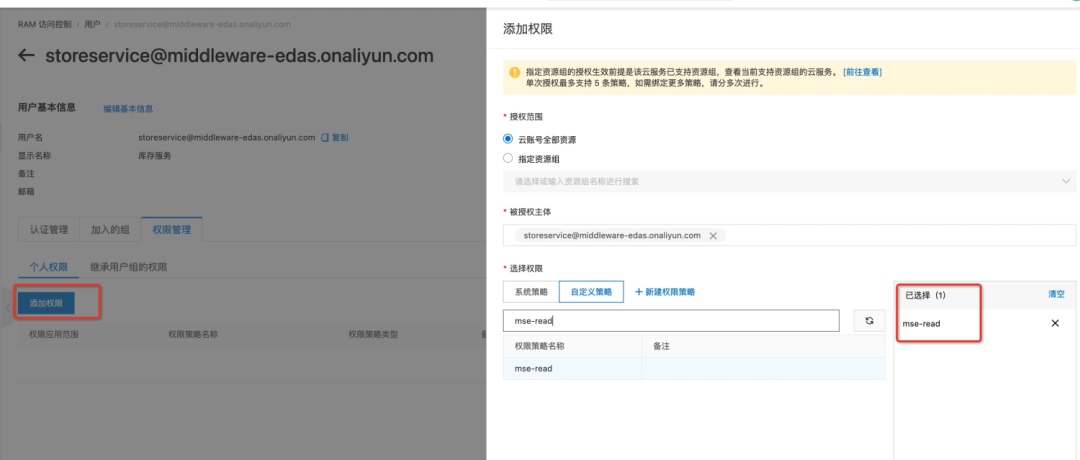
Task: Select the mse-read row in policy table
Action: click(x=570, y=368)
